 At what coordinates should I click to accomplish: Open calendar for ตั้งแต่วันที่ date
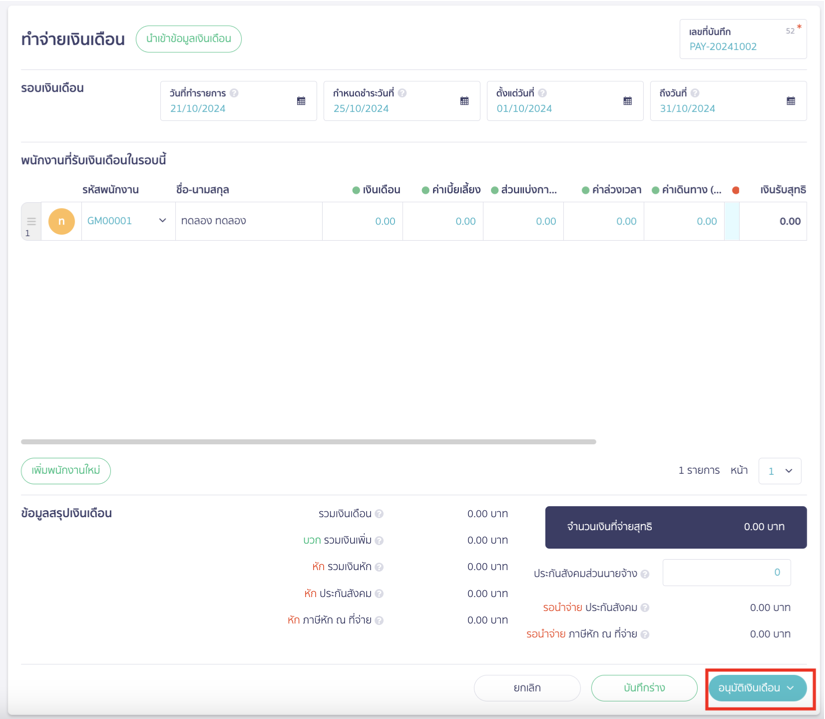point(628,101)
